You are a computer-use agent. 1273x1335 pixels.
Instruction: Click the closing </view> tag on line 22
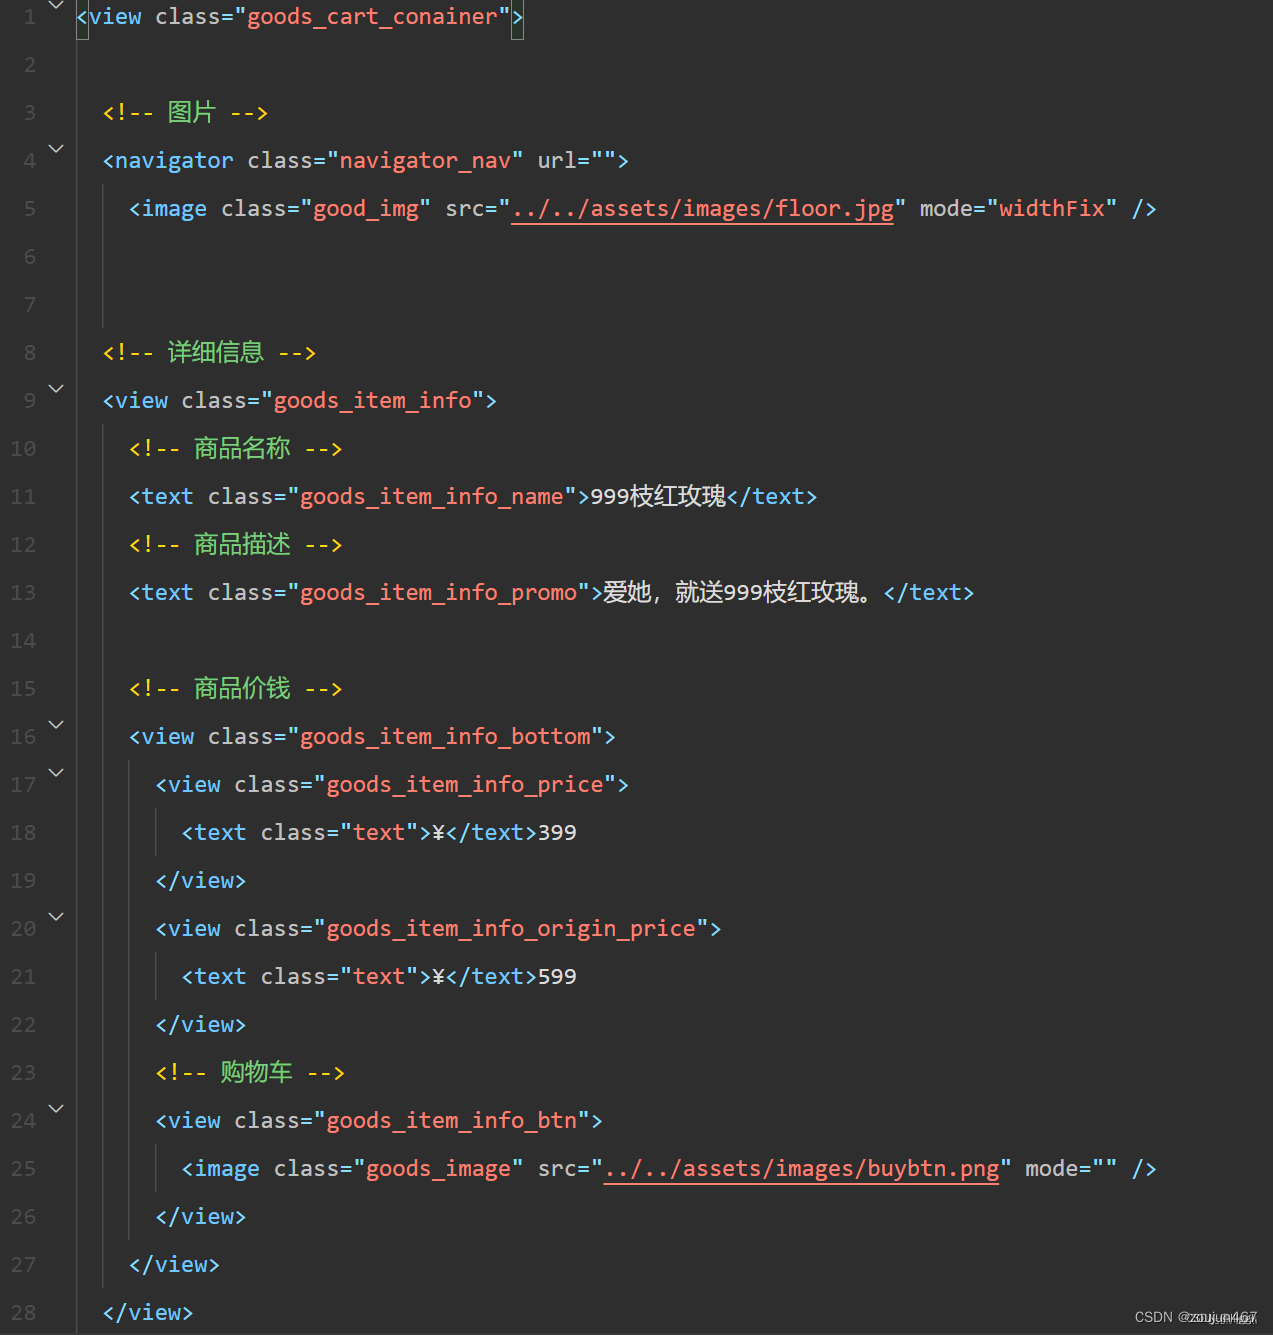pos(201,1025)
